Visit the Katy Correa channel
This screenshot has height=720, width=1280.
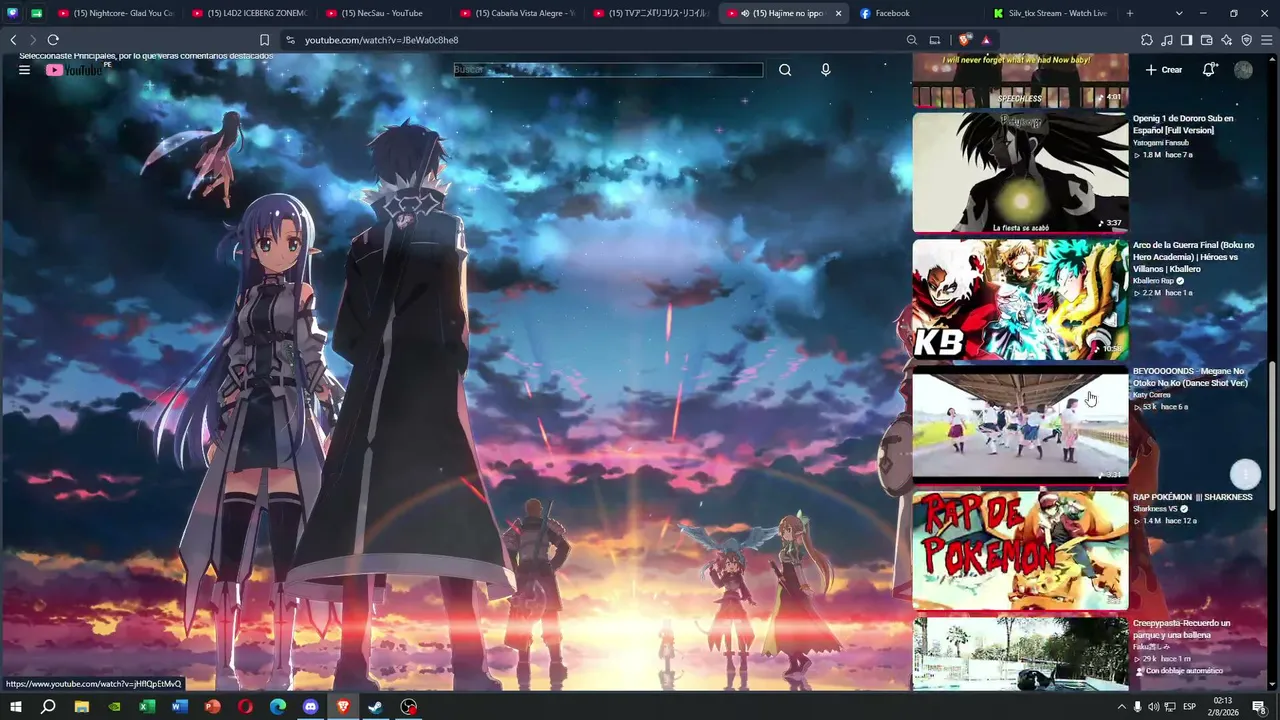tap(1152, 395)
